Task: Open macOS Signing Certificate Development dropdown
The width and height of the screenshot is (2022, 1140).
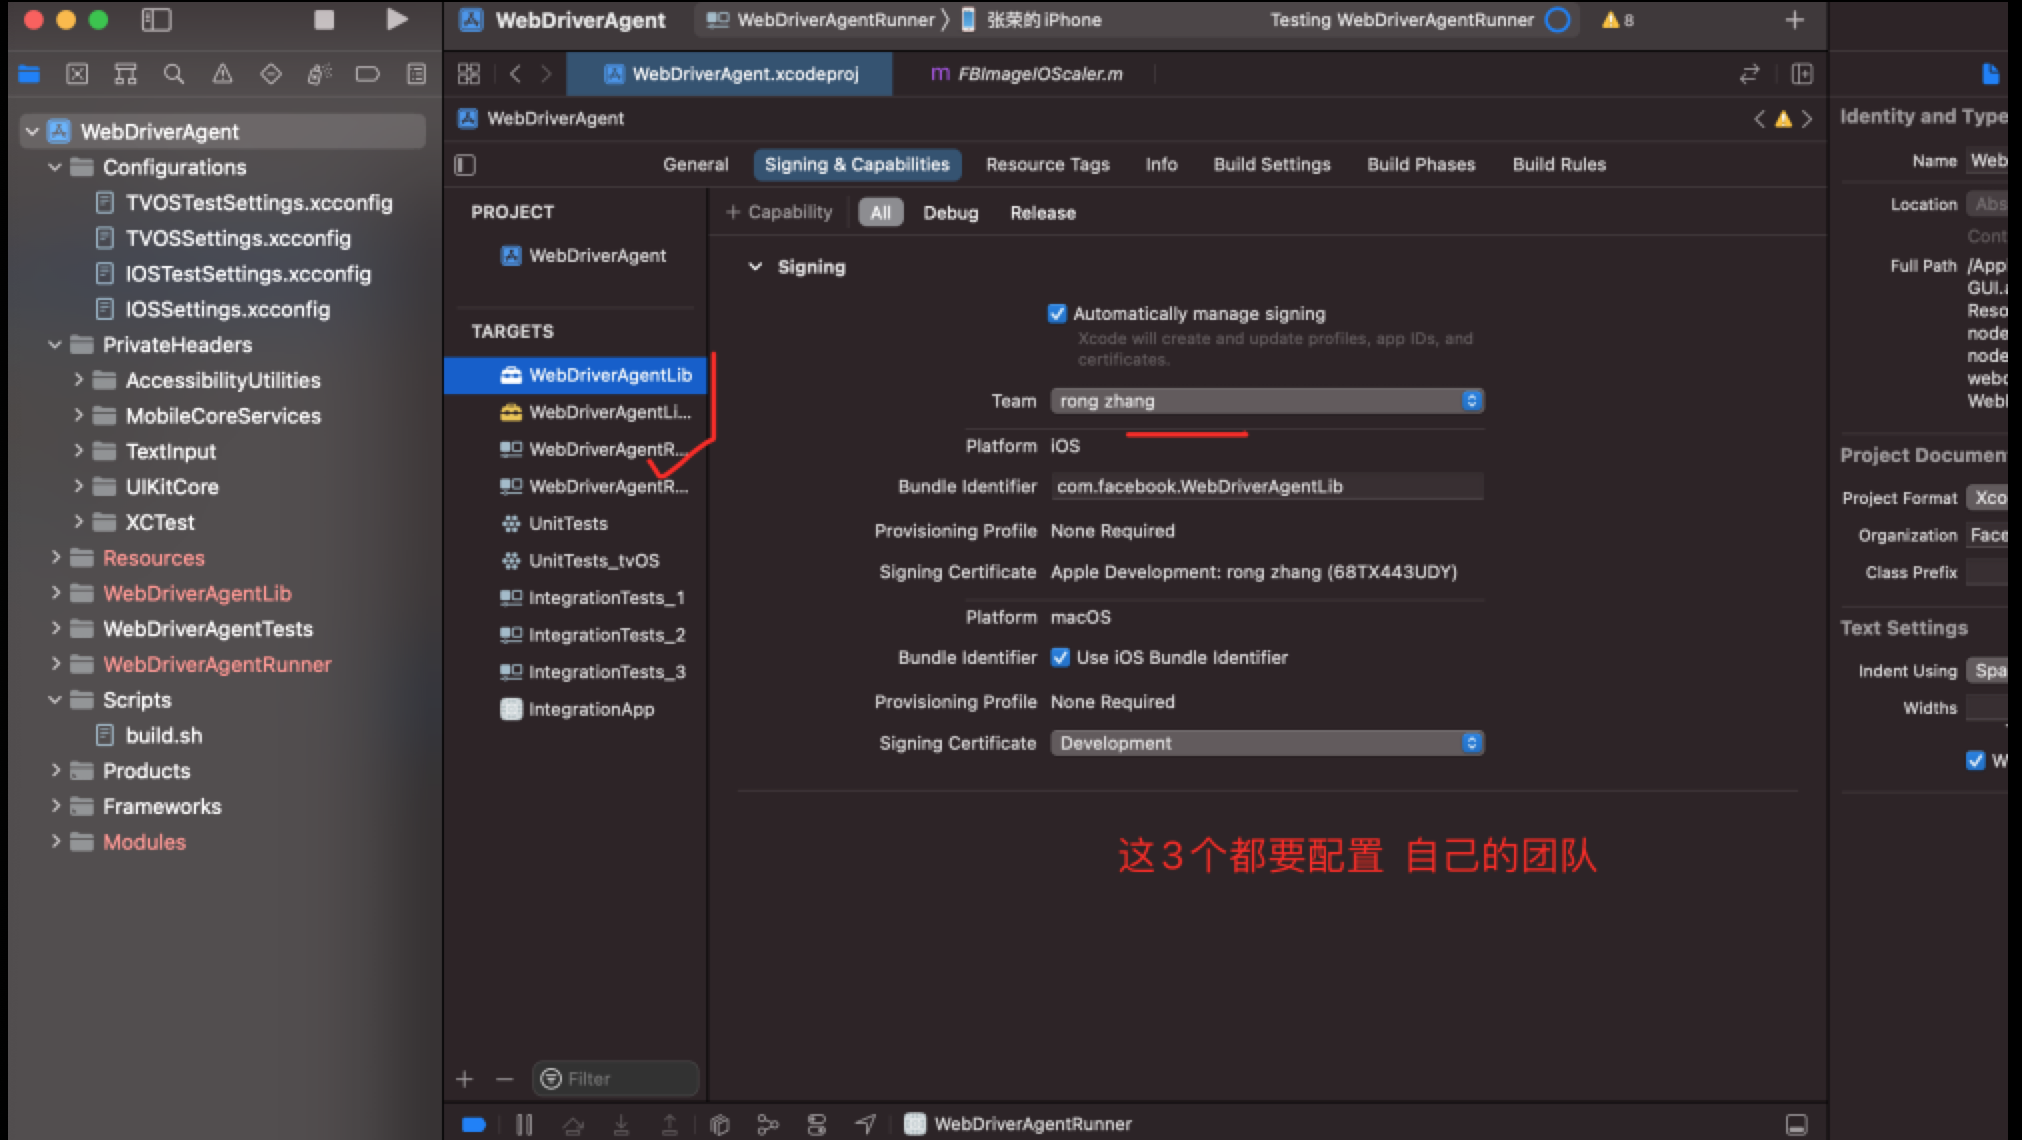Action: click(x=1267, y=743)
